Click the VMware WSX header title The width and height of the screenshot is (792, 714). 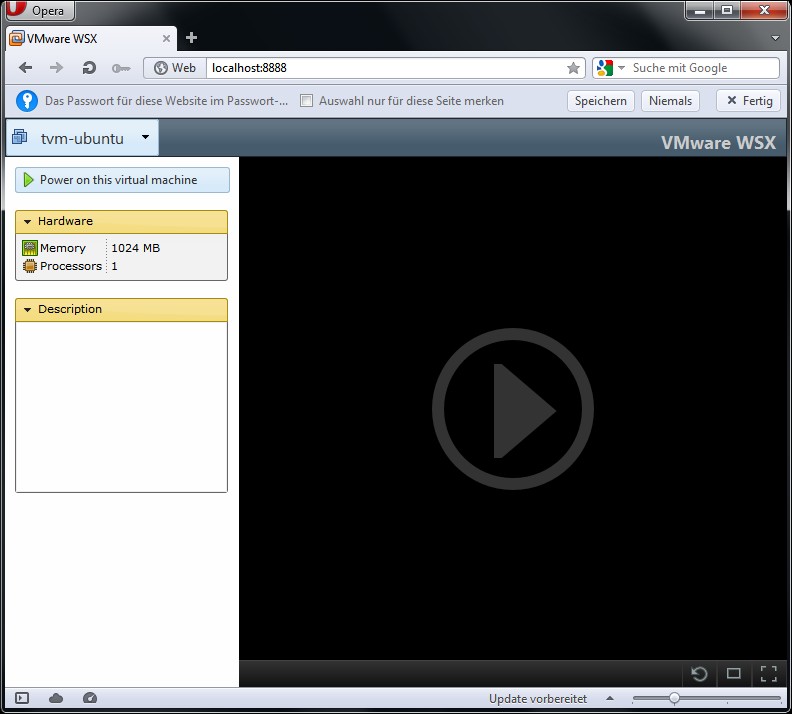718,143
